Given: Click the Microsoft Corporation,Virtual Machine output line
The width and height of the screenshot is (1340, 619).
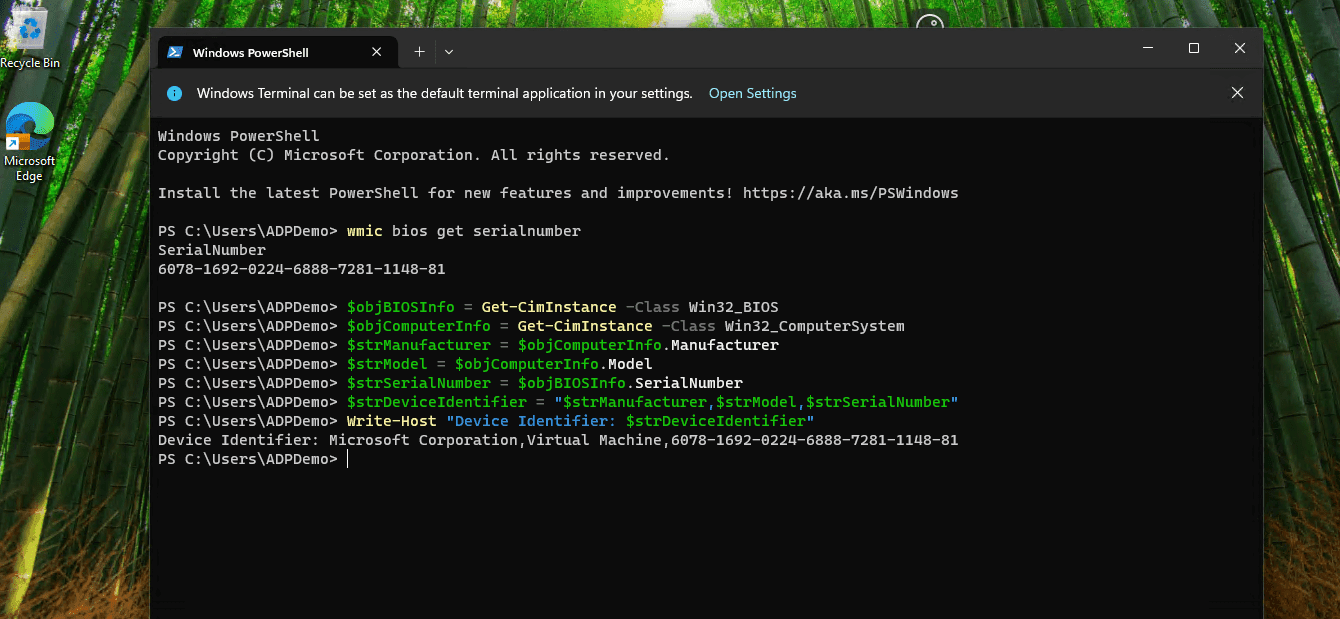Looking at the screenshot, I should coord(557,440).
